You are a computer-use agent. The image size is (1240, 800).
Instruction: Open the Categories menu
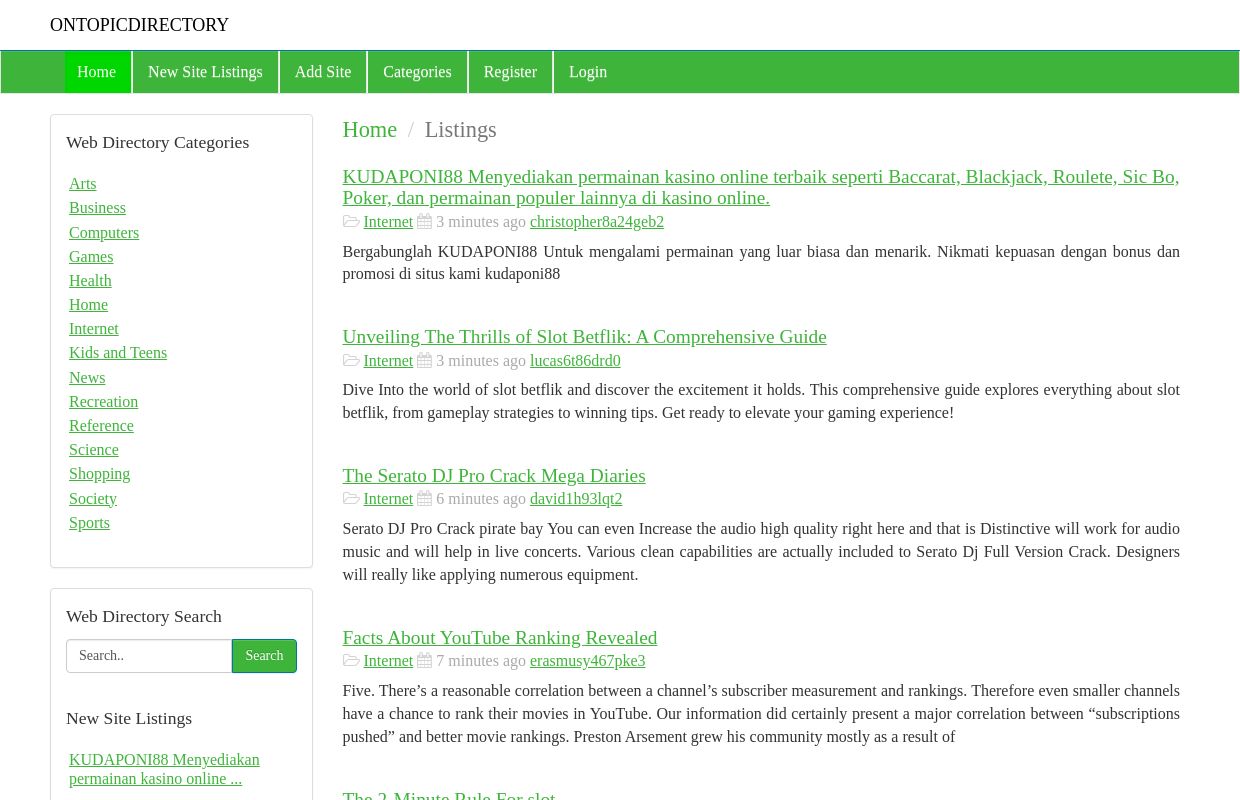tap(417, 72)
